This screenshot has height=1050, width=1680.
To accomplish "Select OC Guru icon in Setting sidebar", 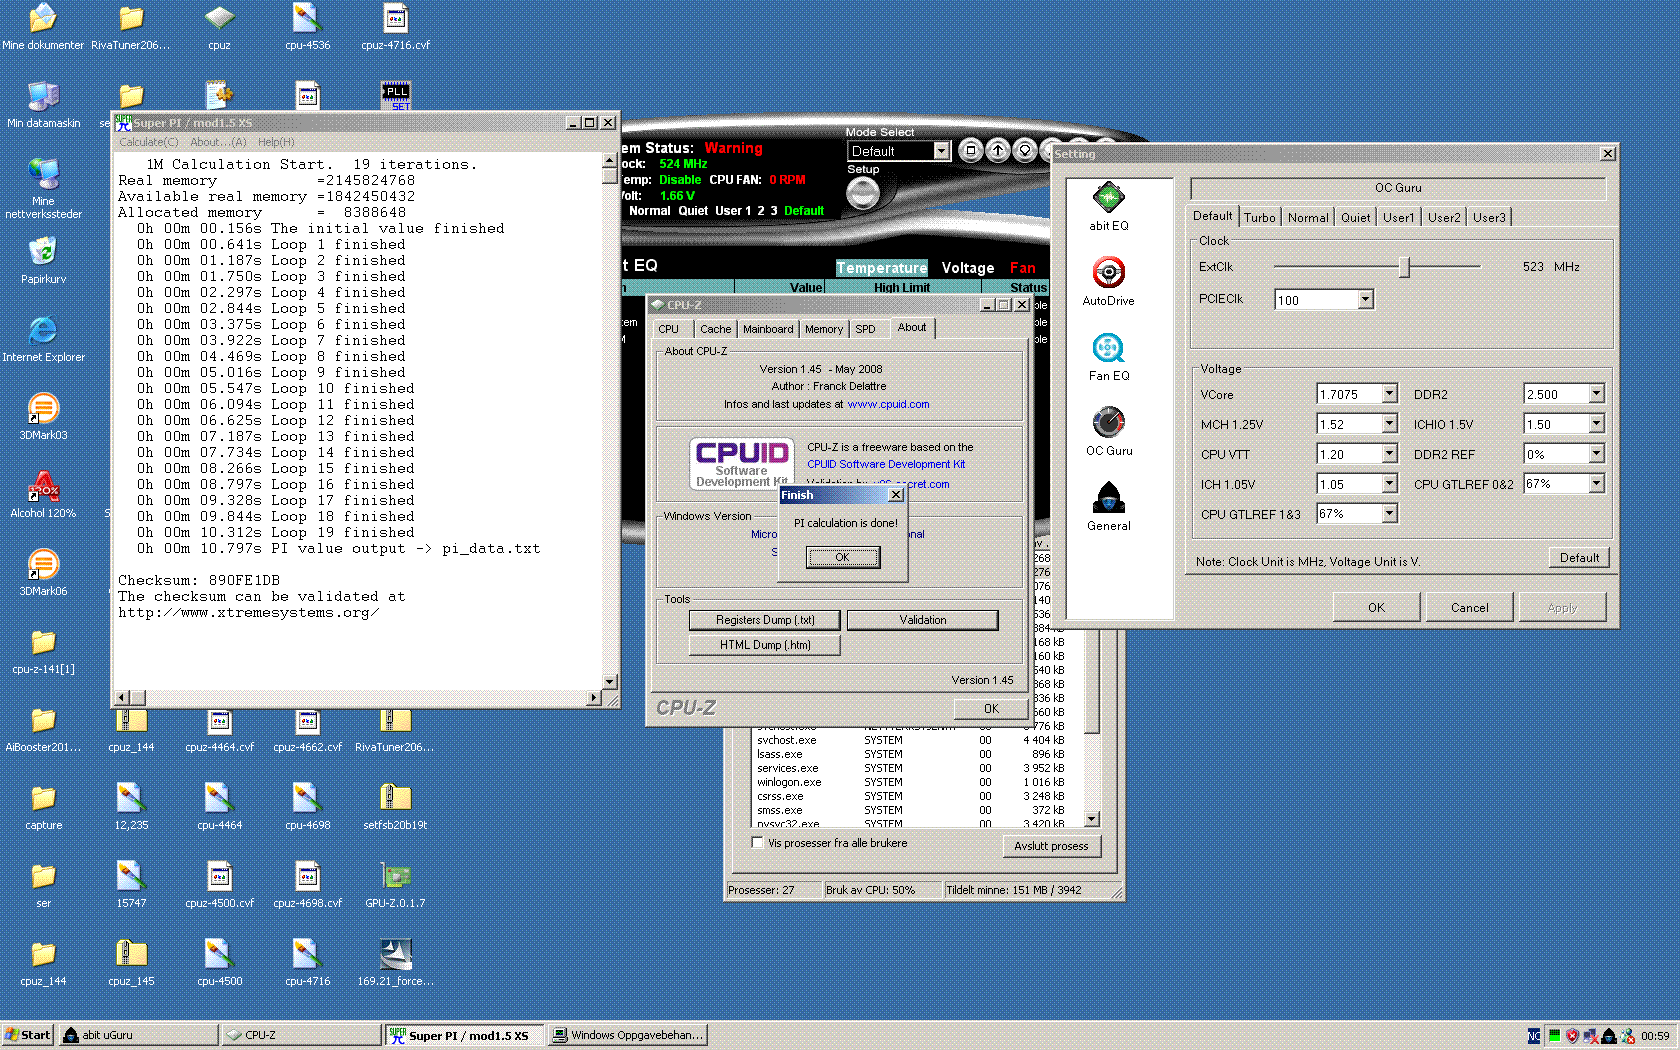I will (1108, 432).
